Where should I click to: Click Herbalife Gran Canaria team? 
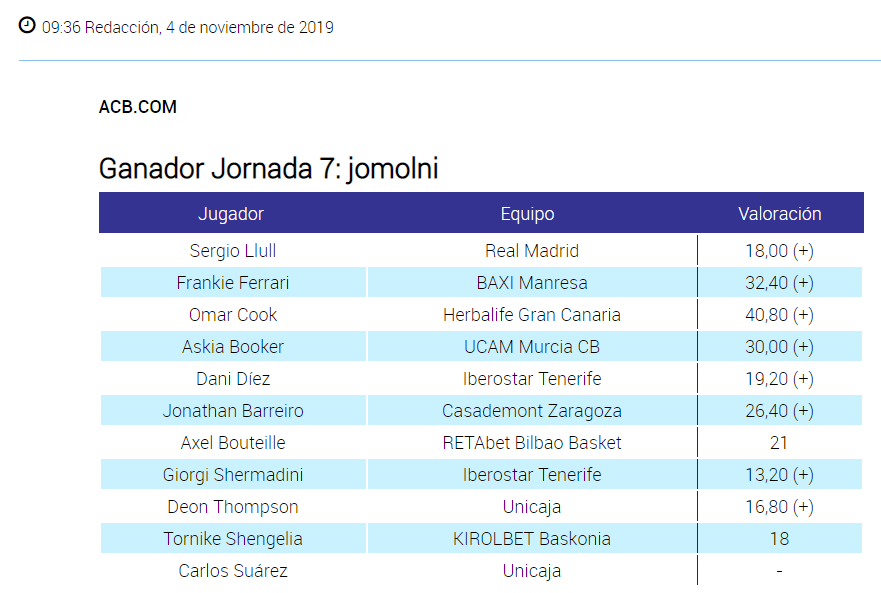531,315
